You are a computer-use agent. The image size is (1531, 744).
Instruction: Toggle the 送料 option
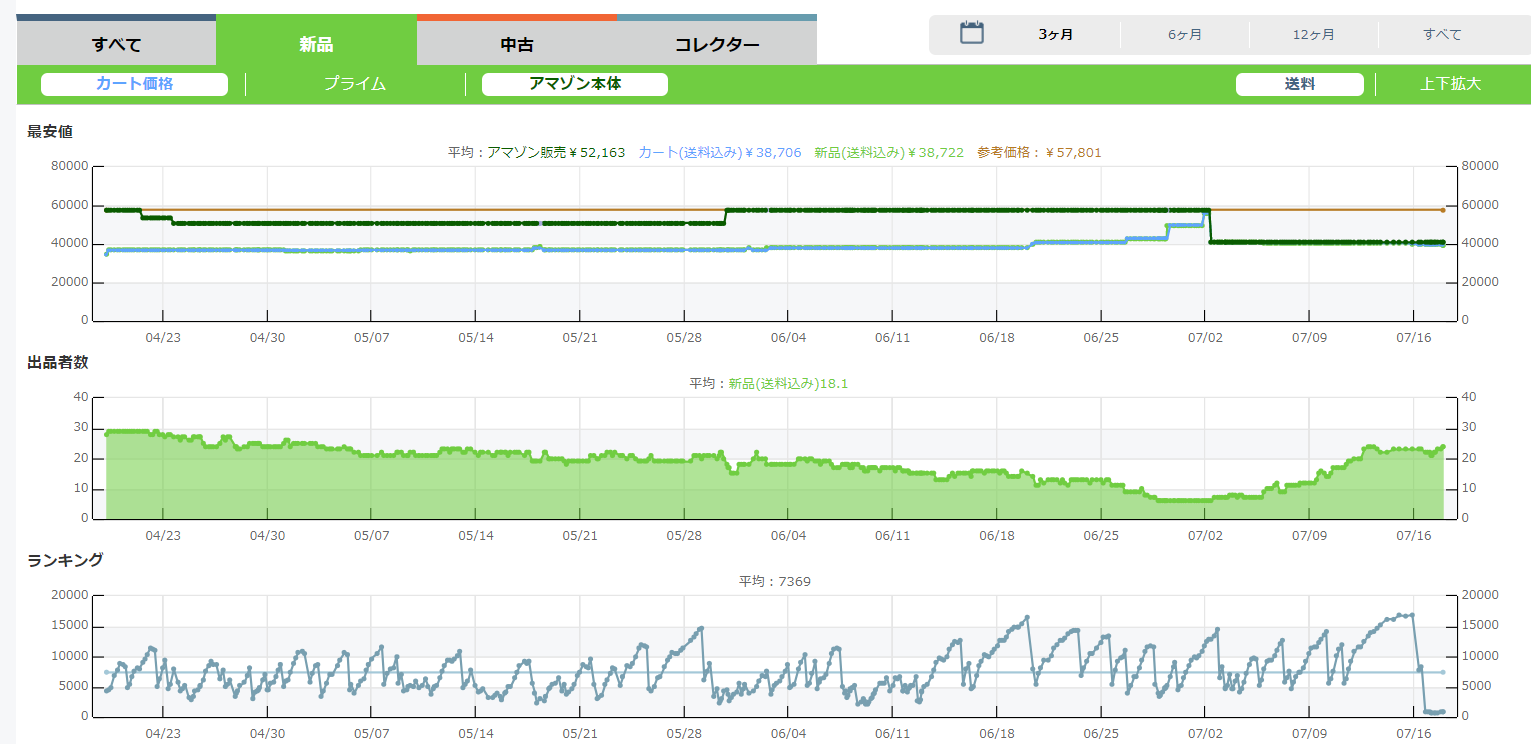(x=1299, y=84)
